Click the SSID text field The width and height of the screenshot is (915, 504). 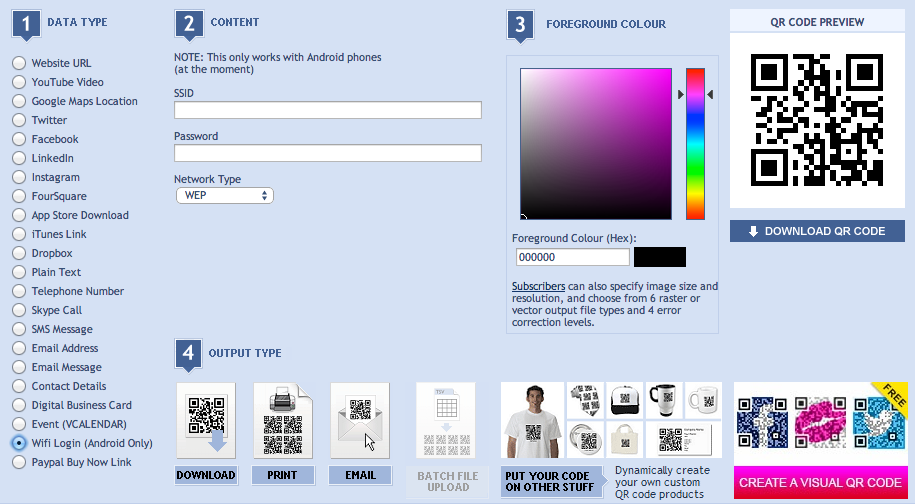(328, 110)
